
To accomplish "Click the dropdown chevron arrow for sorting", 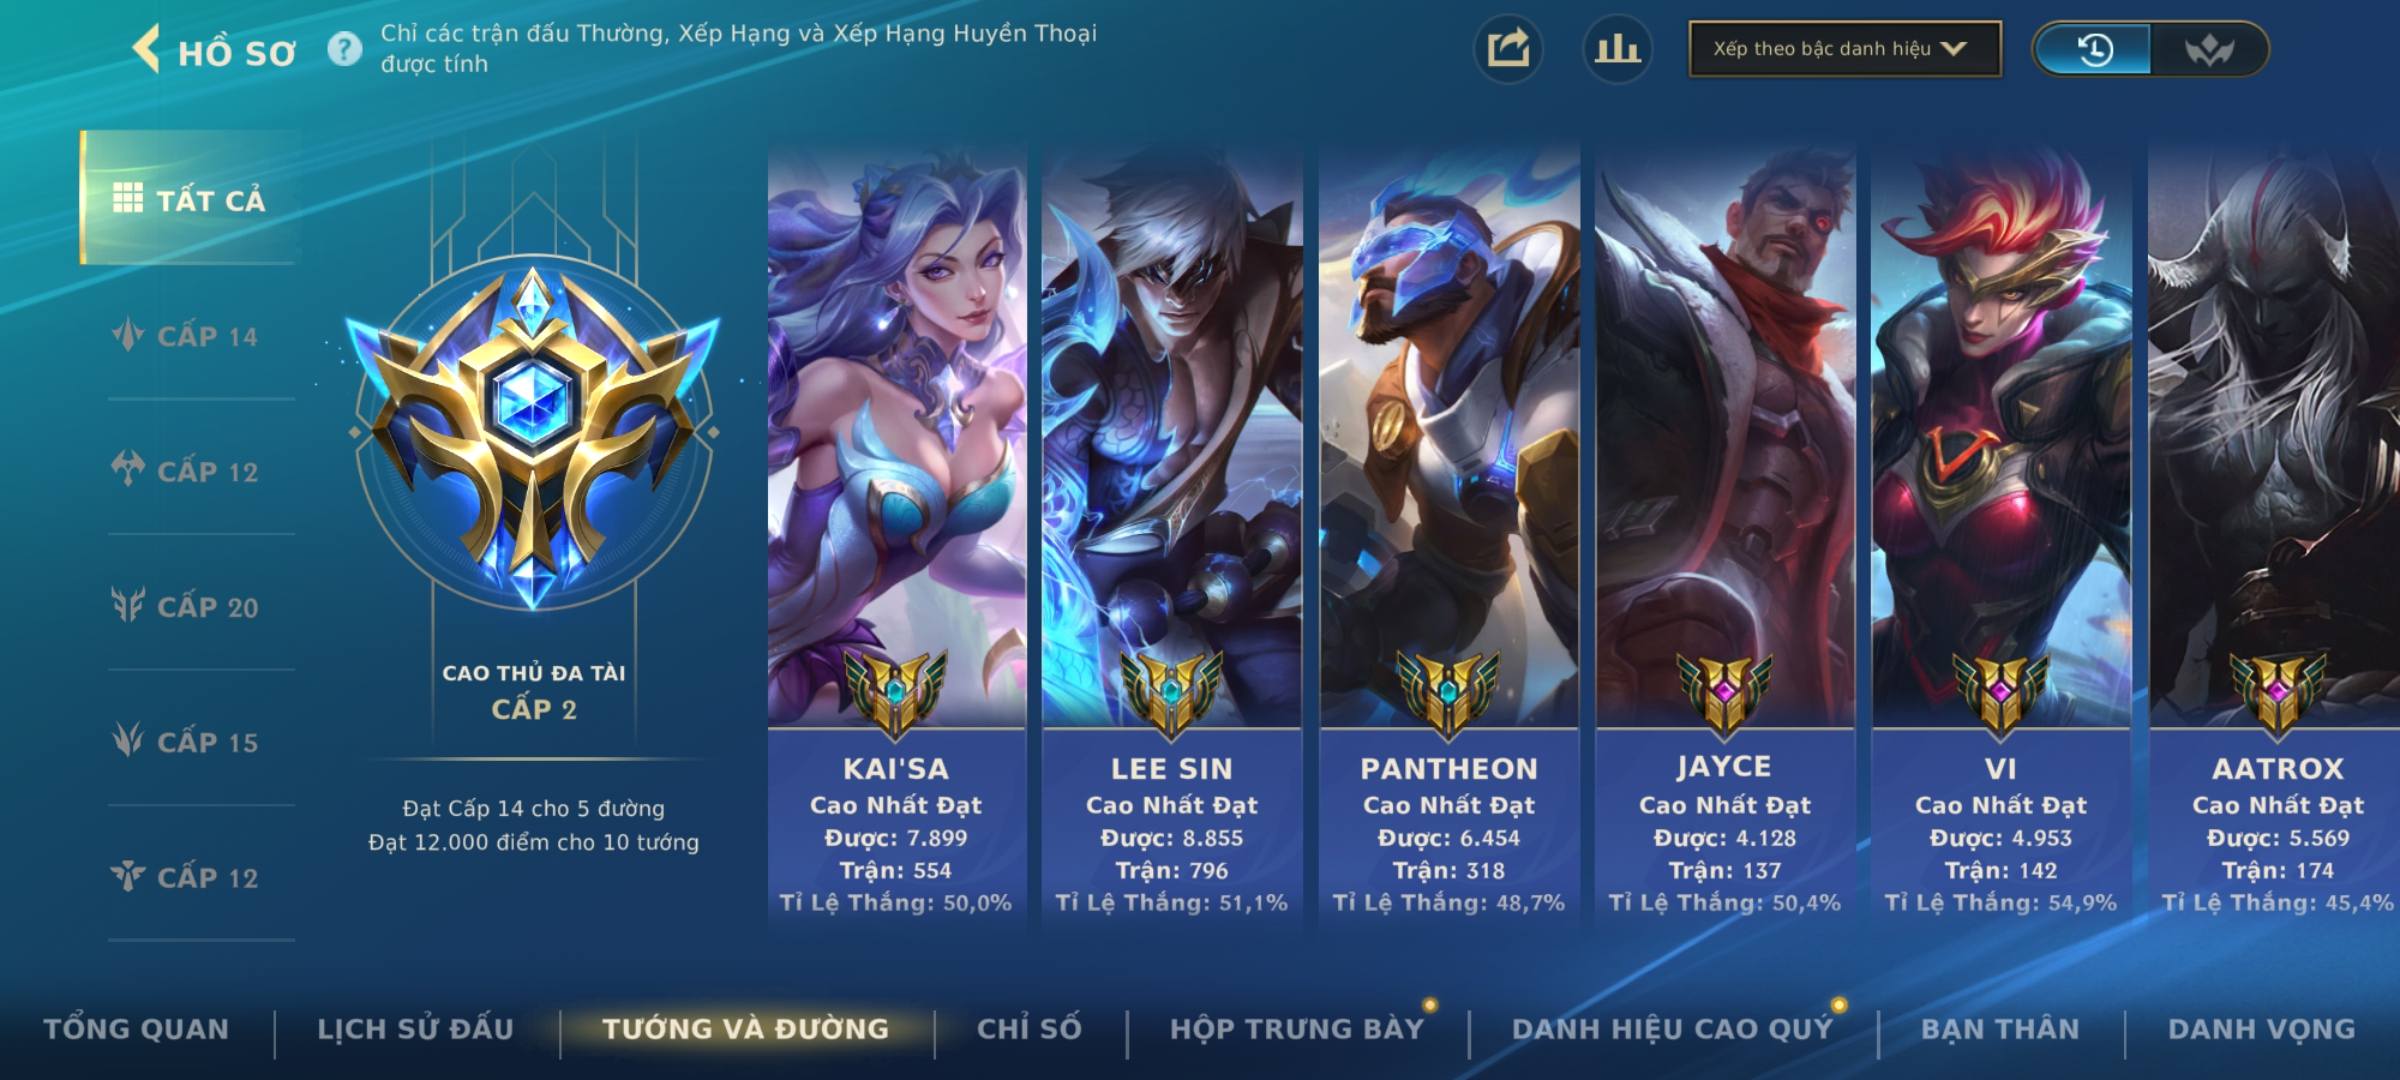I will pyautogui.click(x=1953, y=49).
